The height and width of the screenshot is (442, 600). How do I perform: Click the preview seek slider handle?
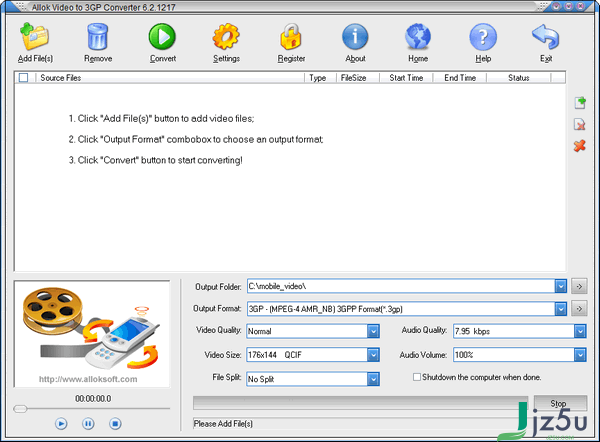[20, 409]
